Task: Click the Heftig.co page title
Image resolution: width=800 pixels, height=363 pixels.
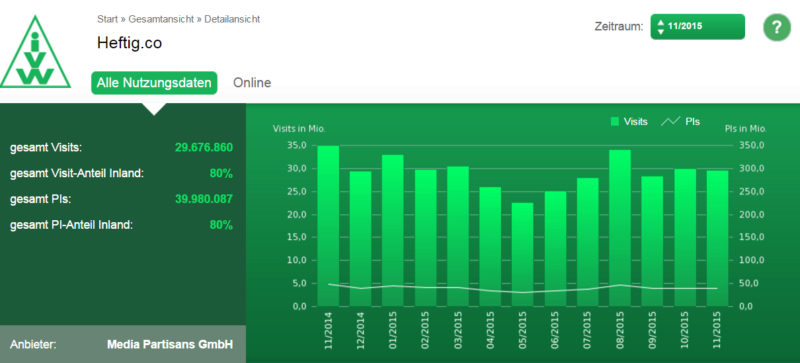Action: (x=130, y=43)
